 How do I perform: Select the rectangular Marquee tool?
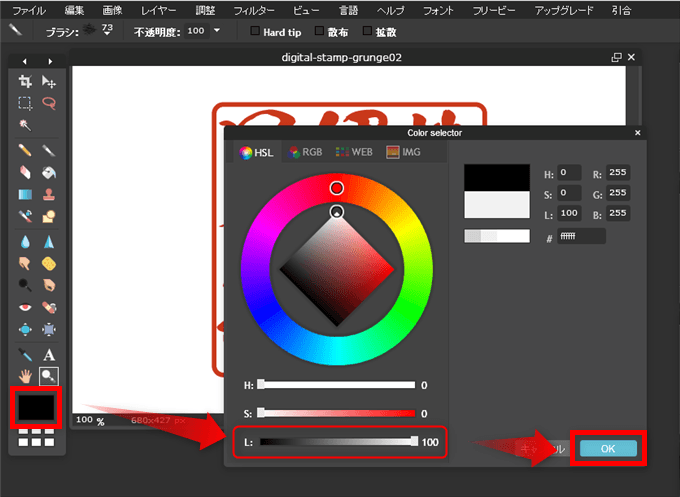[x=25, y=103]
